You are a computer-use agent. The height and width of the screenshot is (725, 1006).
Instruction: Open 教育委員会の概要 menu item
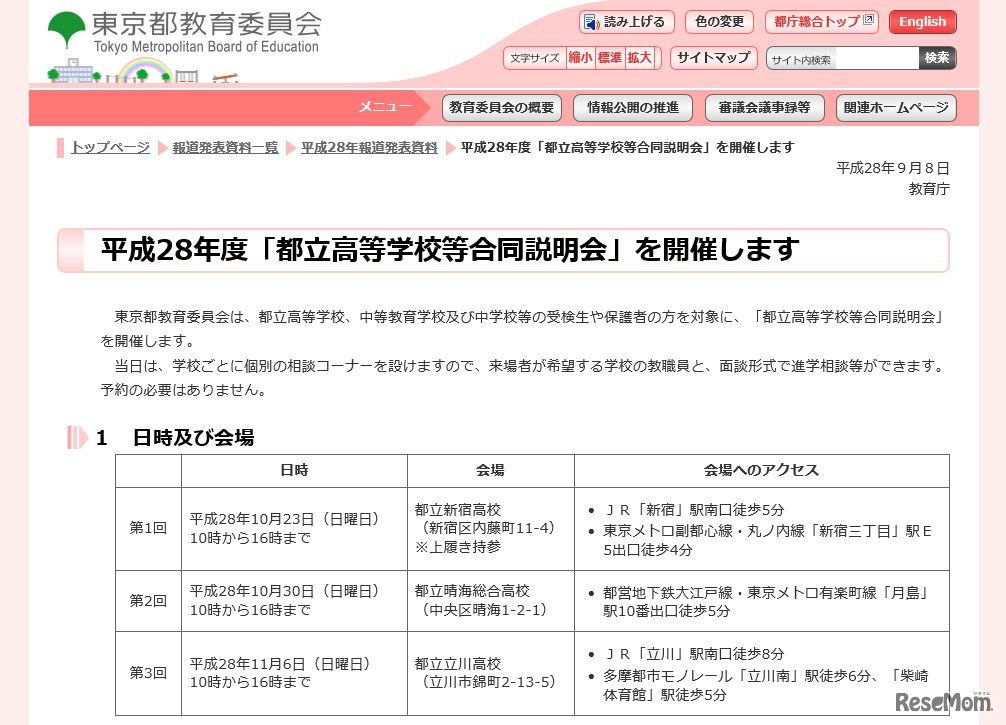[501, 108]
